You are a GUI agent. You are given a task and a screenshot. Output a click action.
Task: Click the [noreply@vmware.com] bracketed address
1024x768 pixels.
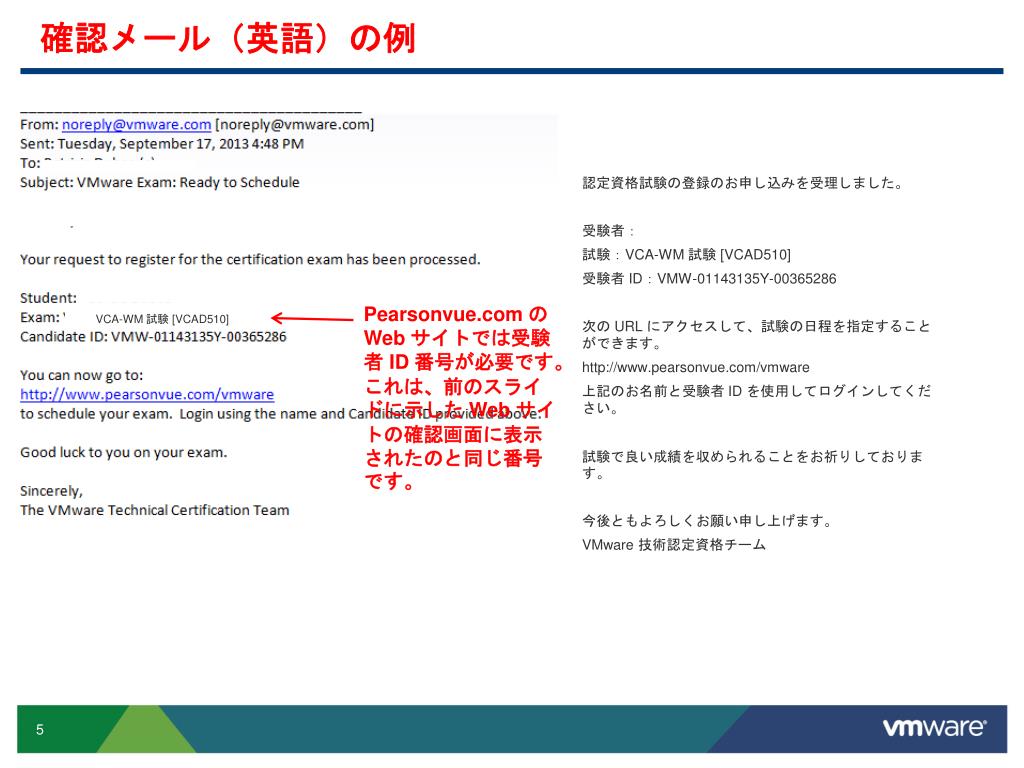point(295,125)
